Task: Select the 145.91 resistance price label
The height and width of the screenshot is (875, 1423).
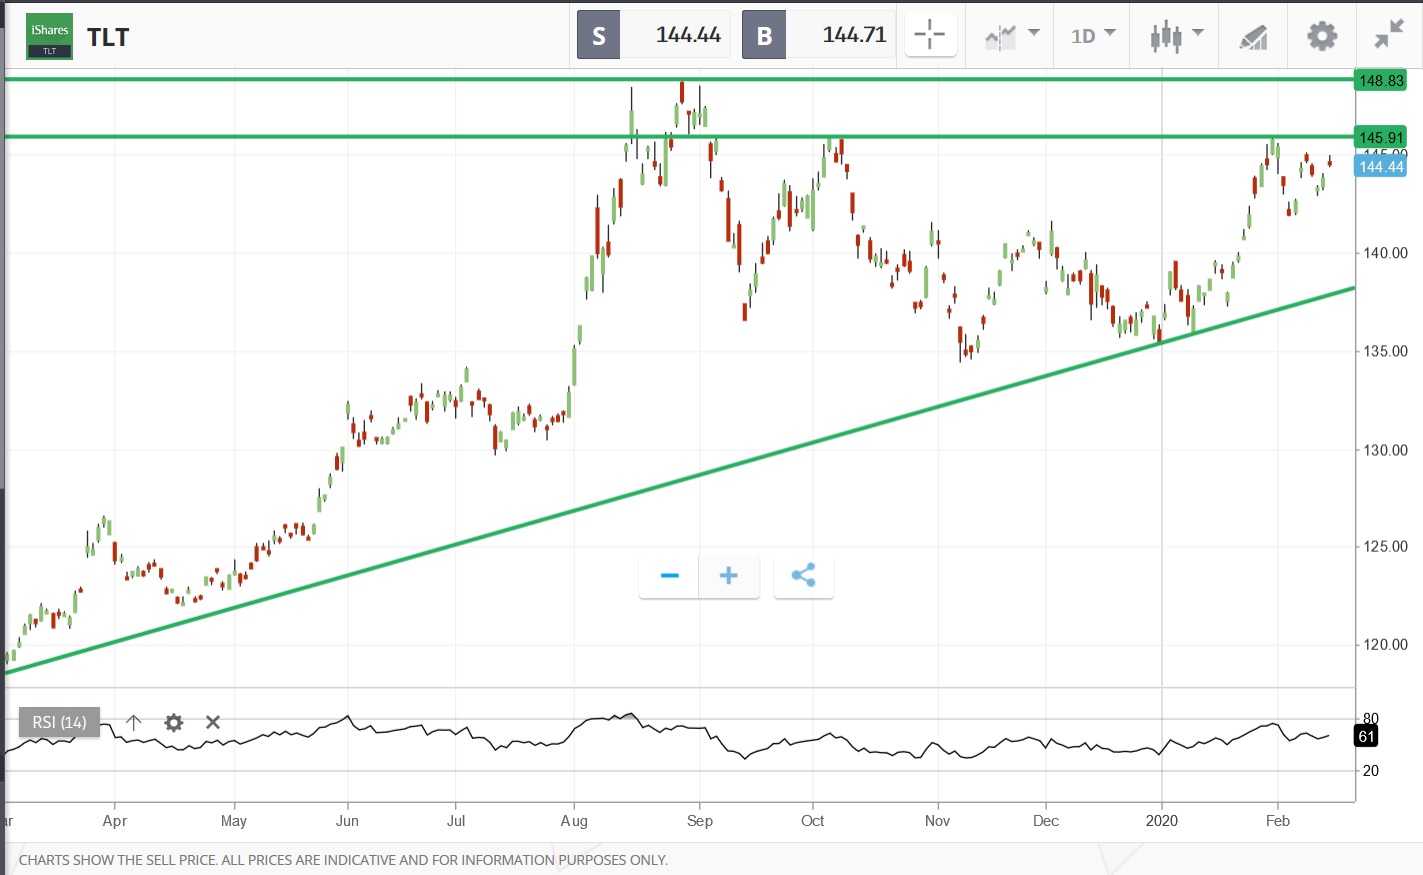Action: (1380, 137)
